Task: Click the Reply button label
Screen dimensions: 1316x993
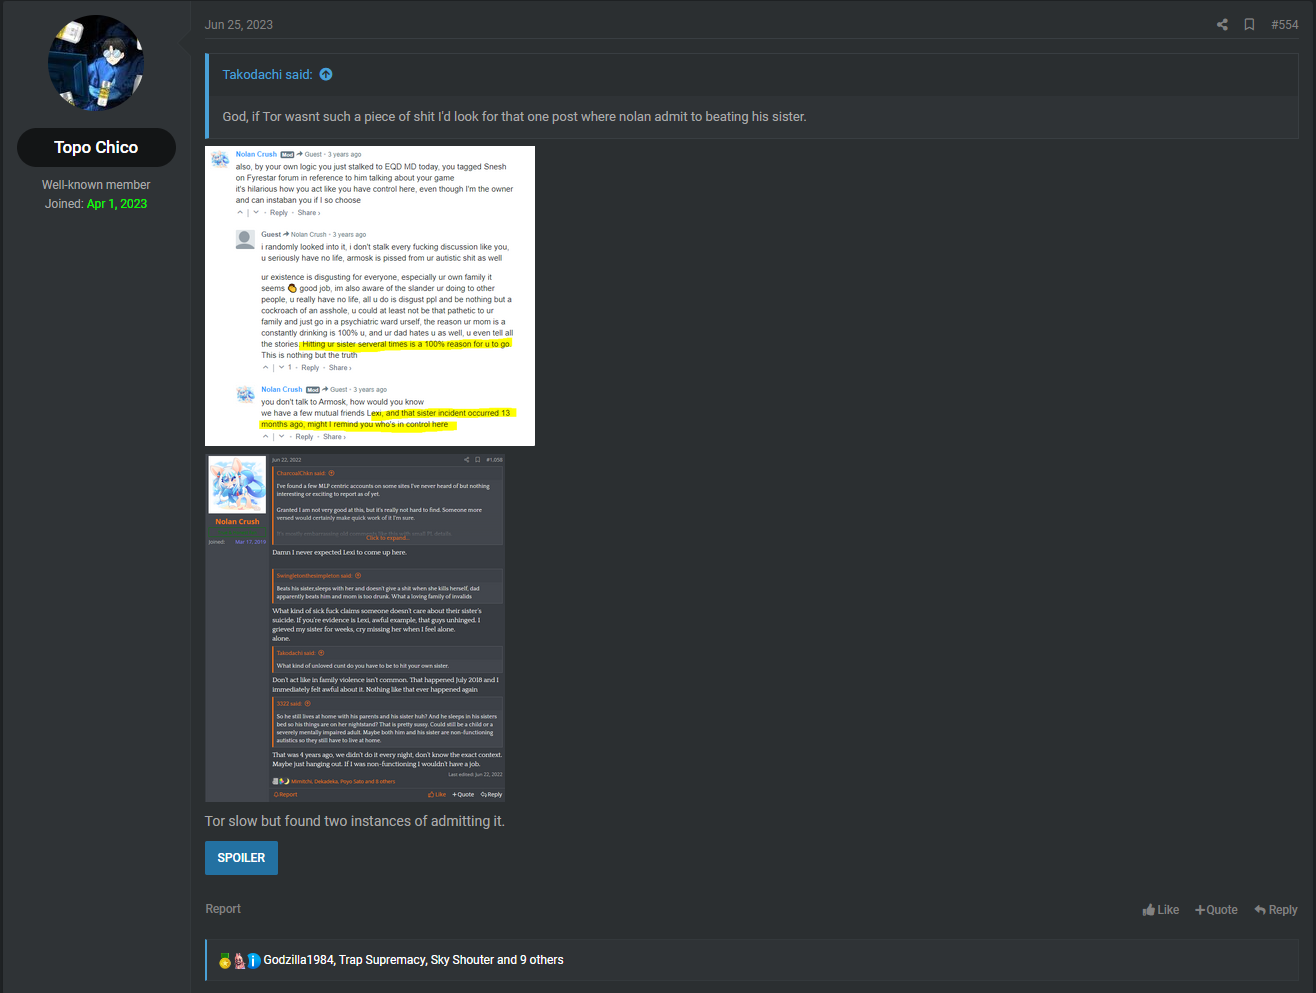Action: [1283, 910]
